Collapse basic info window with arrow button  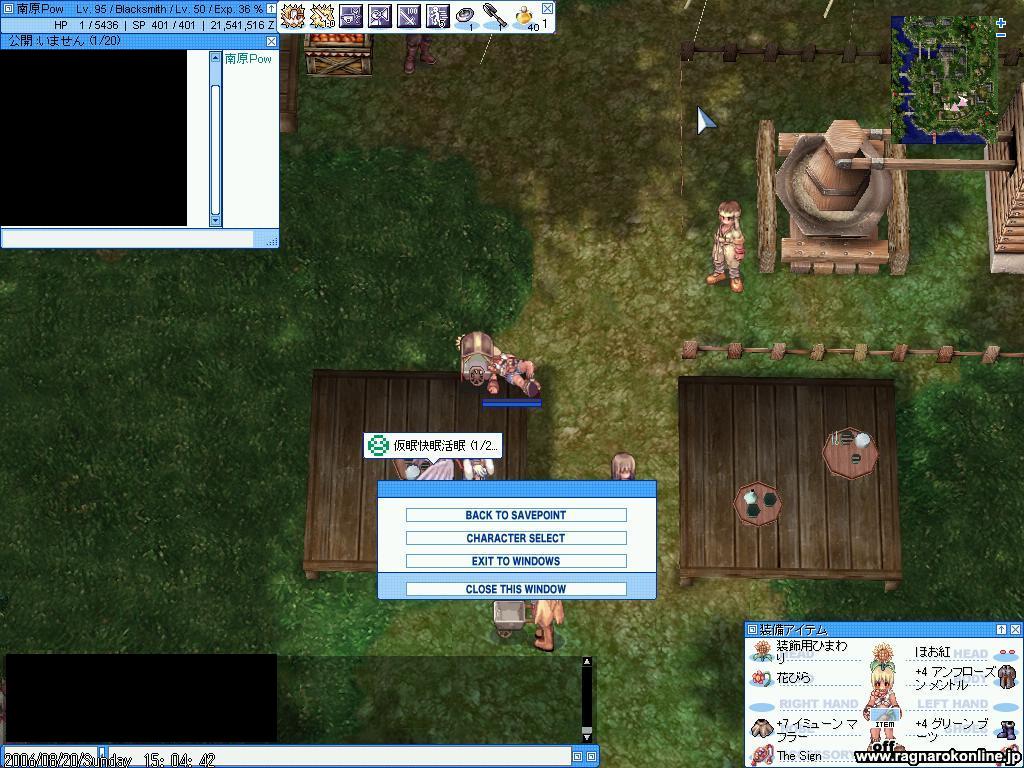click(x=271, y=9)
